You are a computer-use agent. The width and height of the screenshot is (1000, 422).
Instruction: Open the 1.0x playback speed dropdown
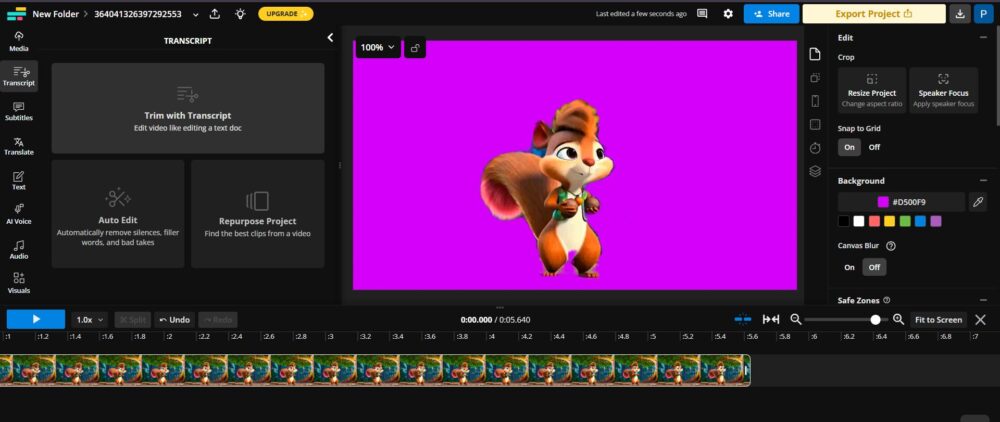pos(89,319)
